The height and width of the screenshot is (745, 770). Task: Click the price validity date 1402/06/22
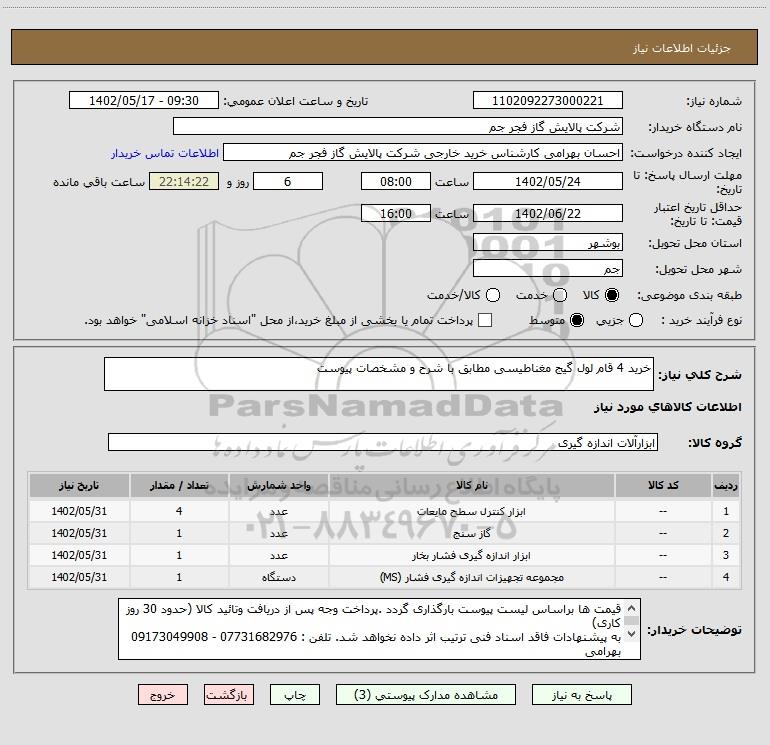pos(548,213)
